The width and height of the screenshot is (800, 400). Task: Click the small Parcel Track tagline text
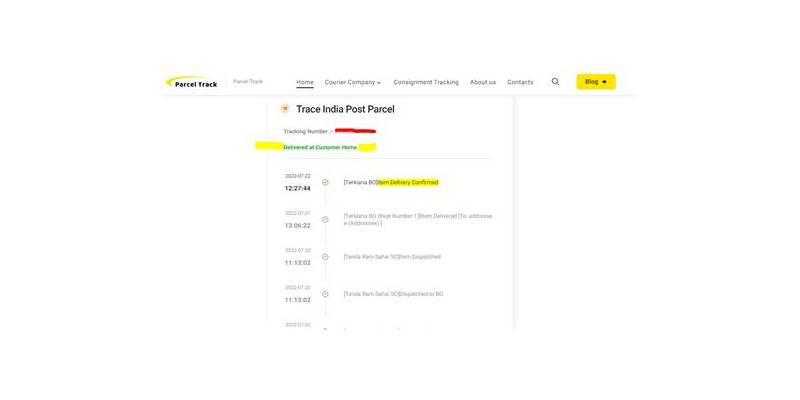(248, 82)
